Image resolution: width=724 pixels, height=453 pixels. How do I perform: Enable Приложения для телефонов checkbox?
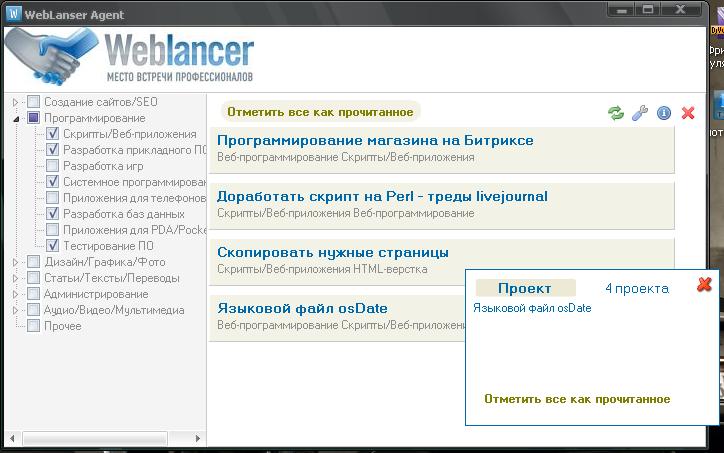click(53, 198)
